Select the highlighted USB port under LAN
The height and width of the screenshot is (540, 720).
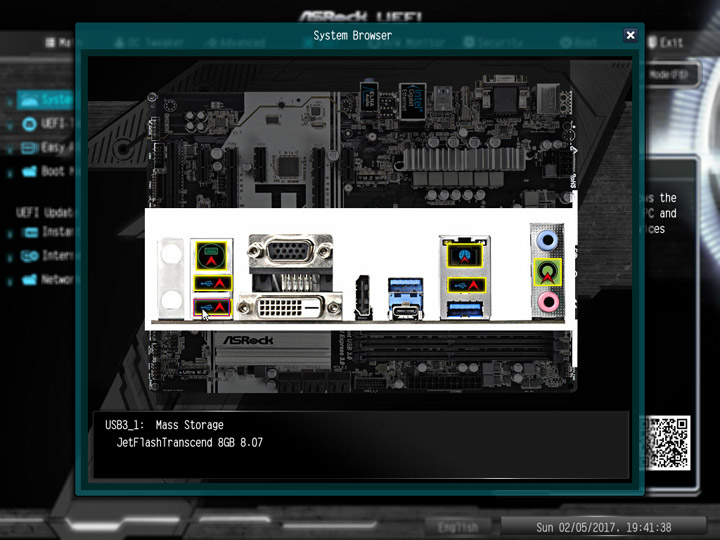[466, 285]
